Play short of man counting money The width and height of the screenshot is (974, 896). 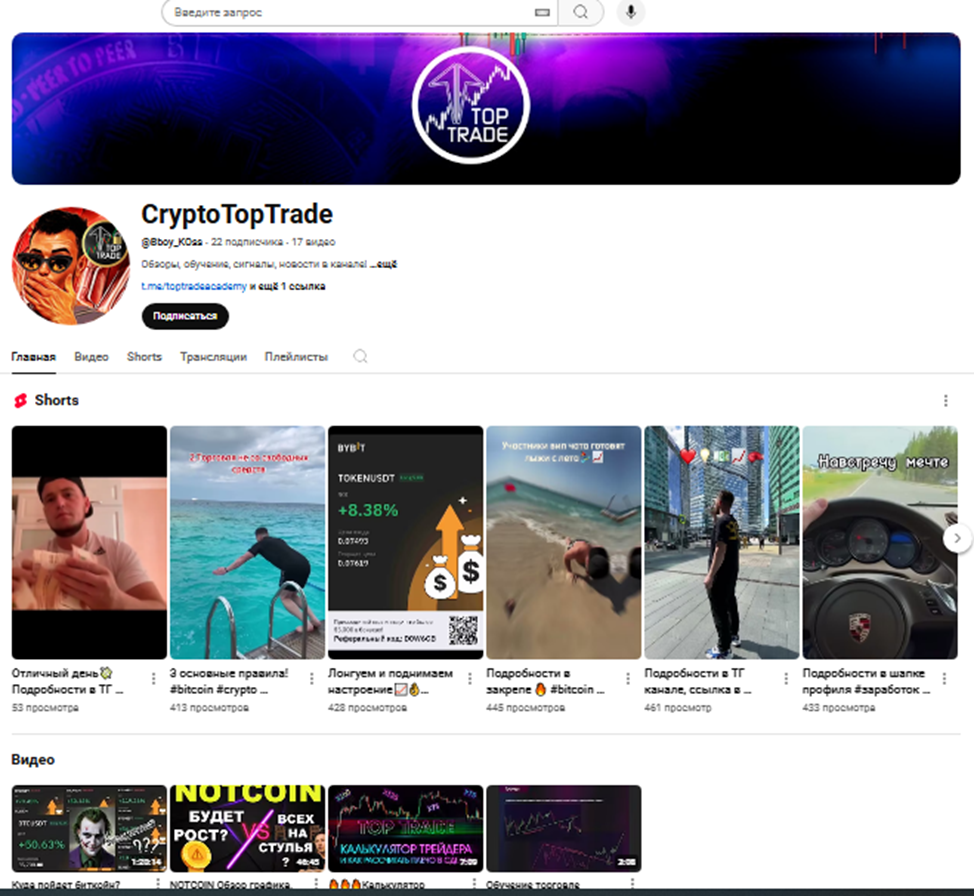click(89, 542)
